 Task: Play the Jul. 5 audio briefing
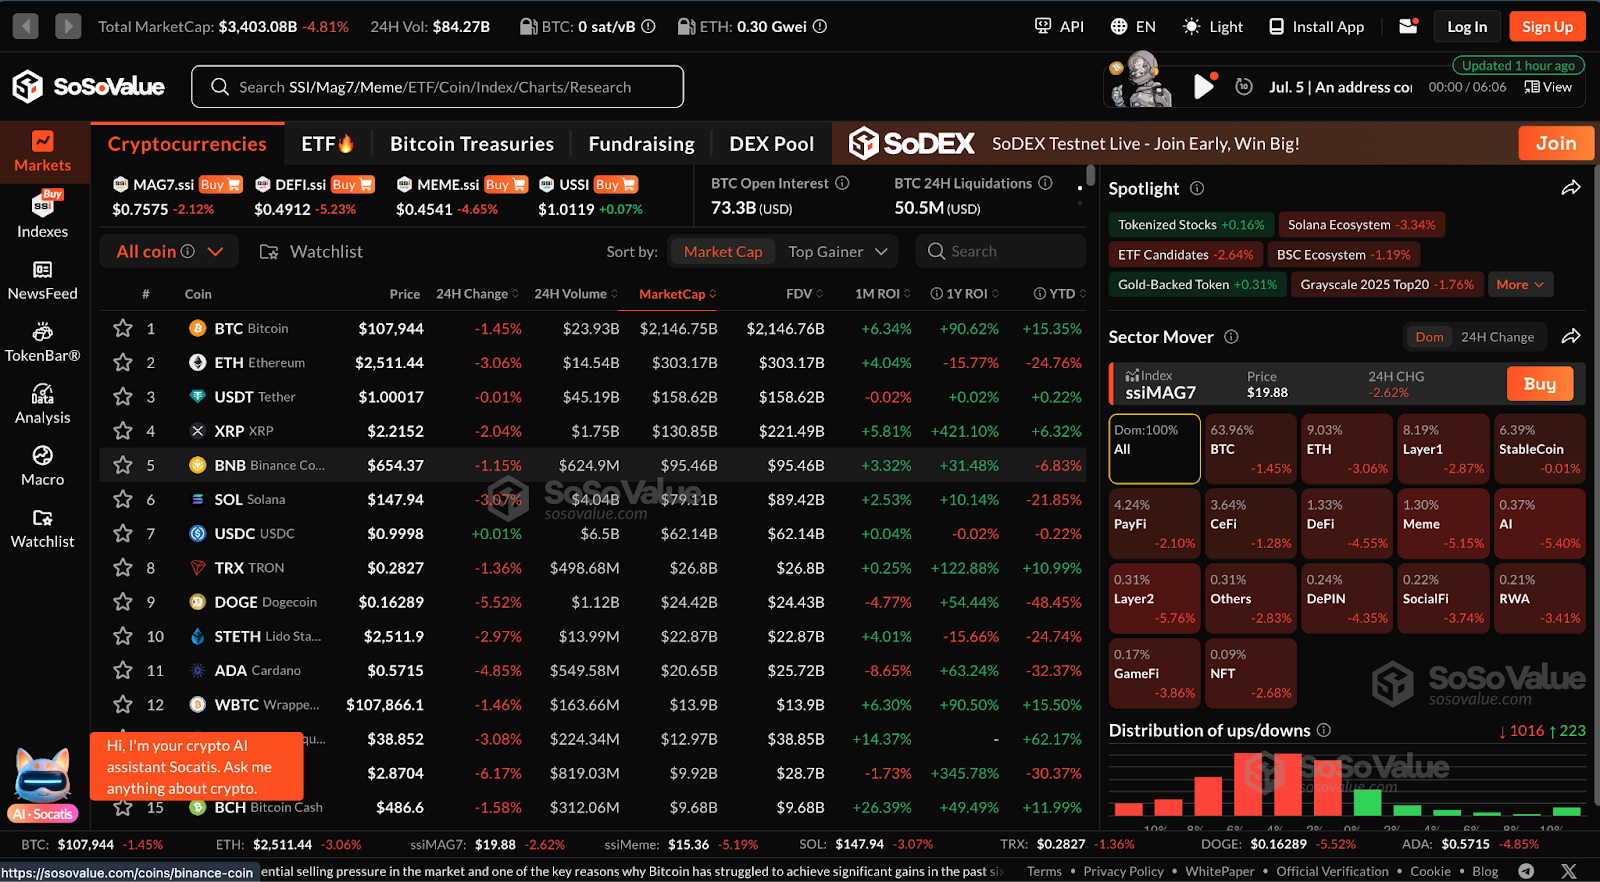pos(1204,87)
